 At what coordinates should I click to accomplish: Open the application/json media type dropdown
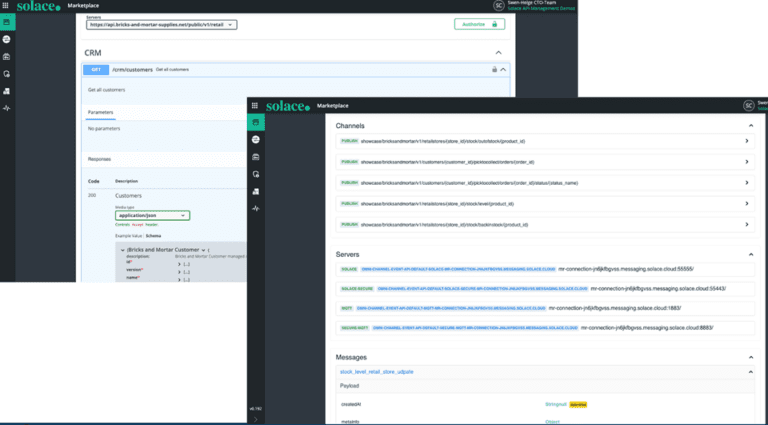[152, 215]
